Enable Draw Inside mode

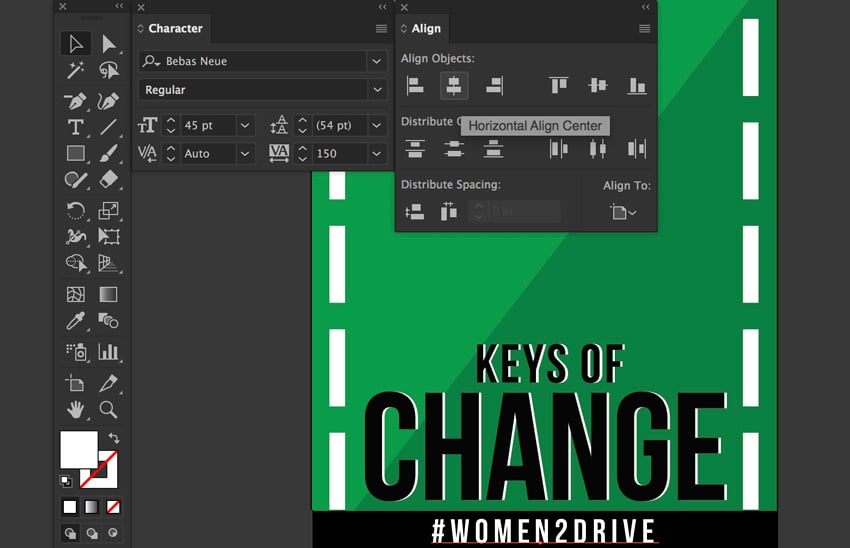pos(113,533)
